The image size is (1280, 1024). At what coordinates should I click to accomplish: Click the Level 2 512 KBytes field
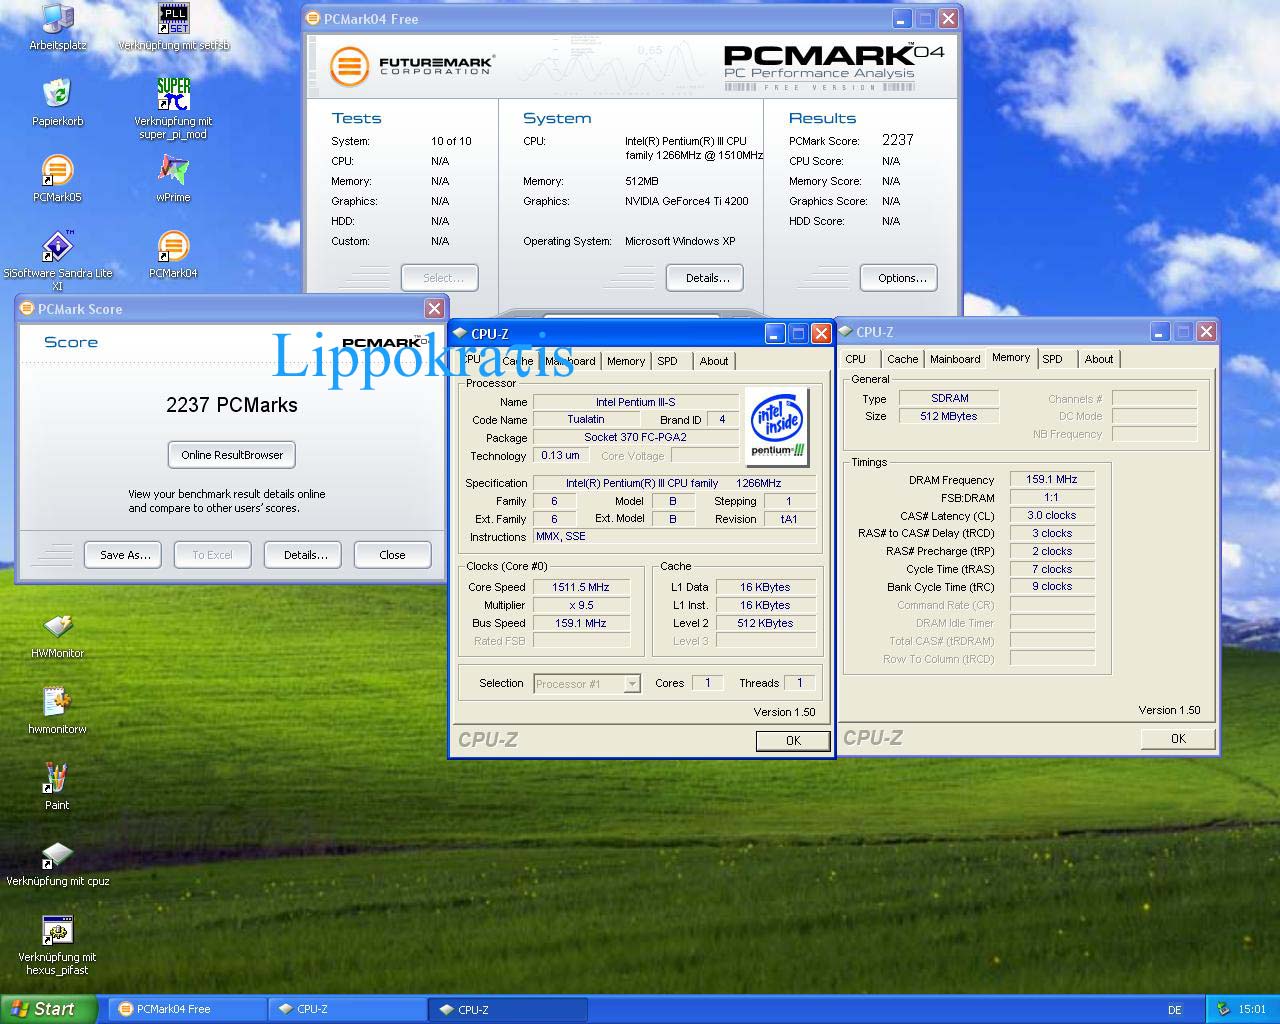(x=765, y=623)
